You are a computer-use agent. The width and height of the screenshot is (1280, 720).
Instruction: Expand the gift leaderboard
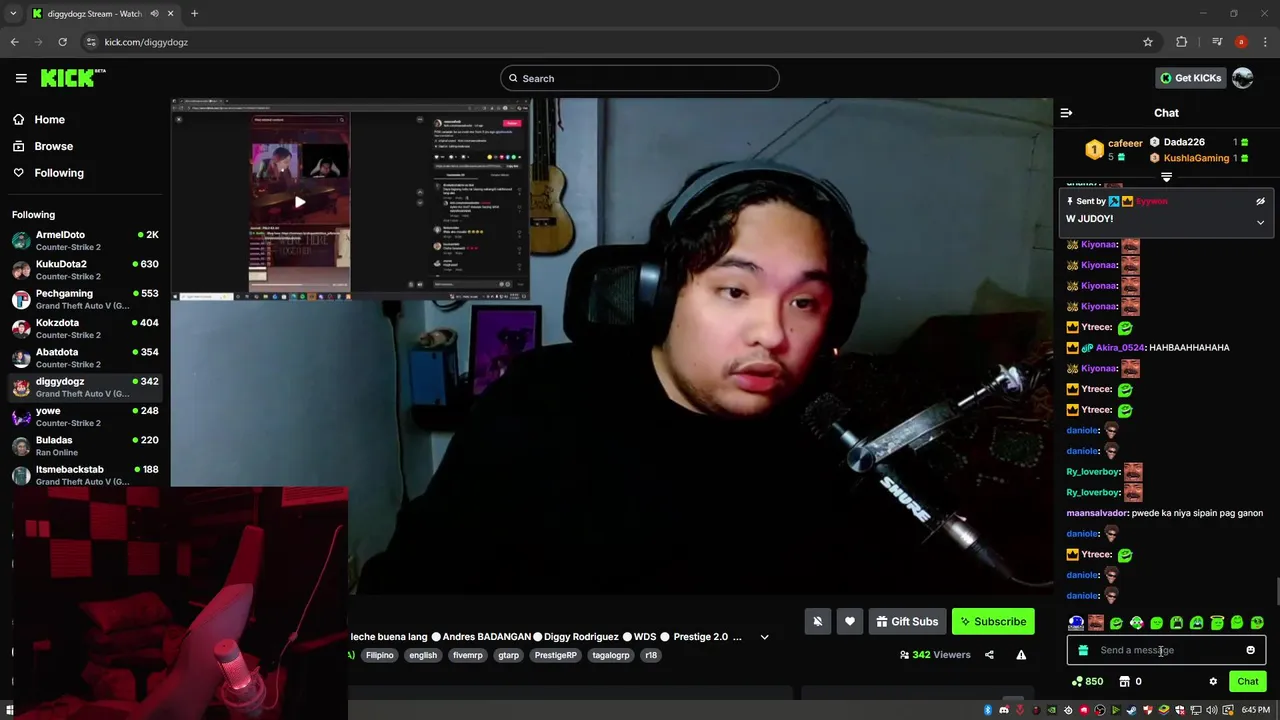pyautogui.click(x=1166, y=177)
